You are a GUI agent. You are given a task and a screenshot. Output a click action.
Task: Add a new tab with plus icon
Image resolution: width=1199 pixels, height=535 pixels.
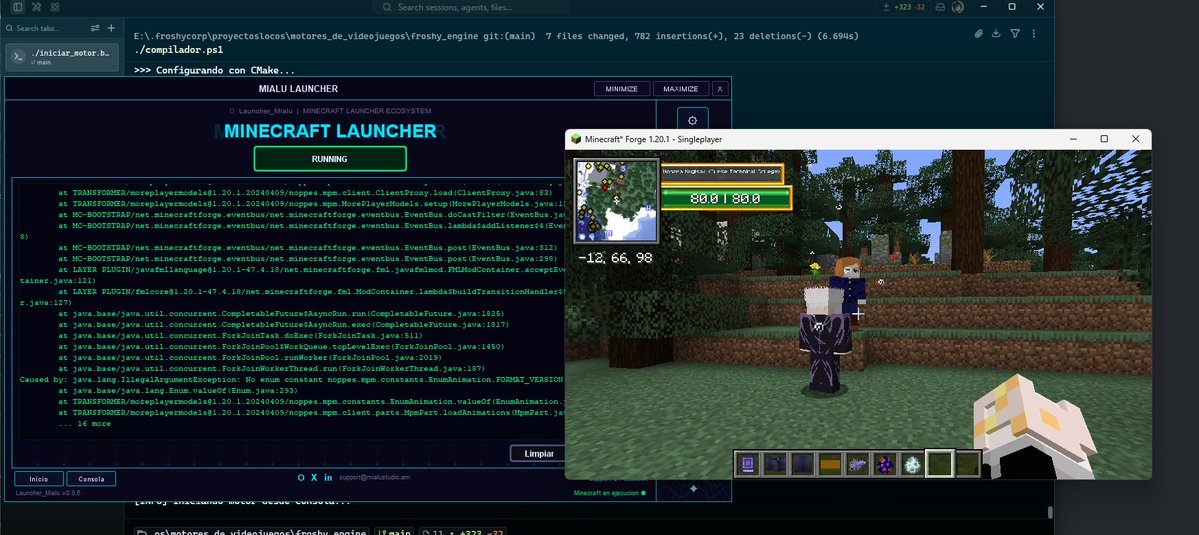[x=111, y=28]
